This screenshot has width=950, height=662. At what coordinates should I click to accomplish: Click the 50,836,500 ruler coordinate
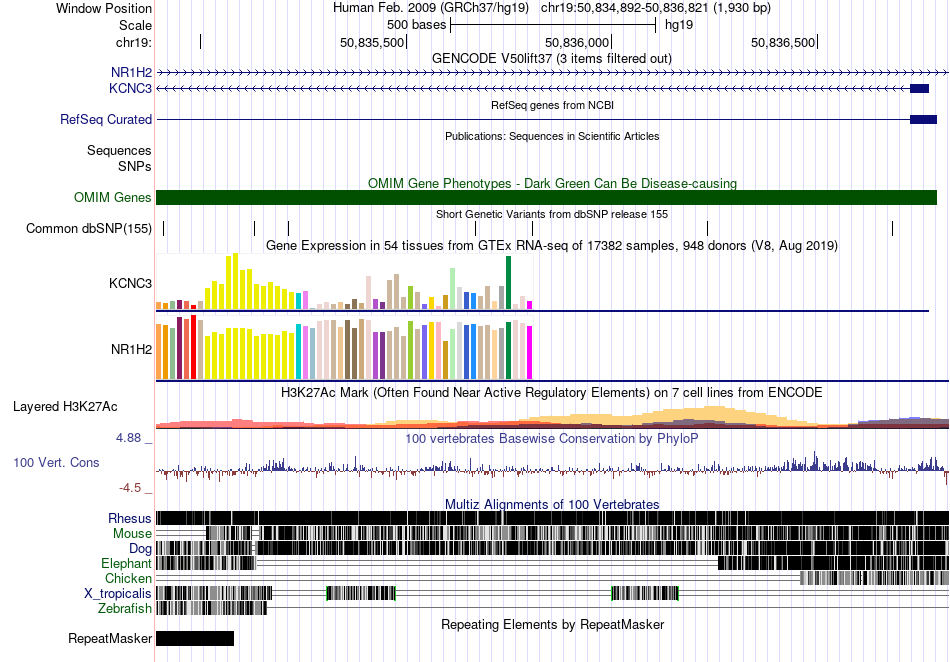click(783, 42)
